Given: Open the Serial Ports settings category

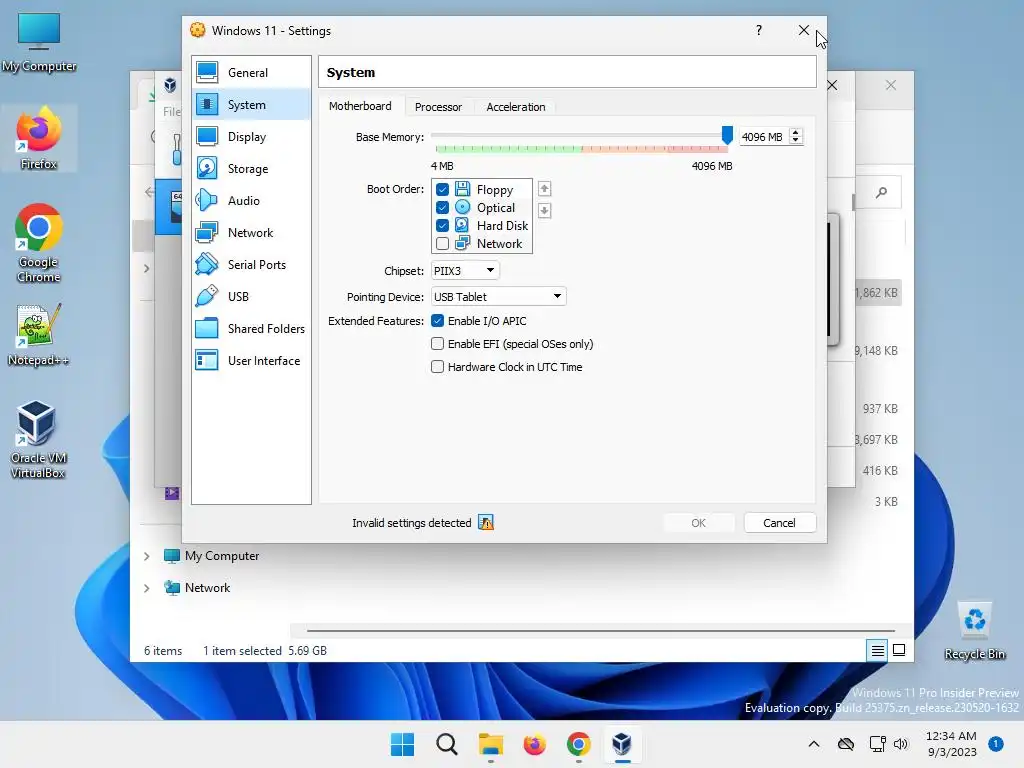Looking at the screenshot, I should click(x=251, y=264).
